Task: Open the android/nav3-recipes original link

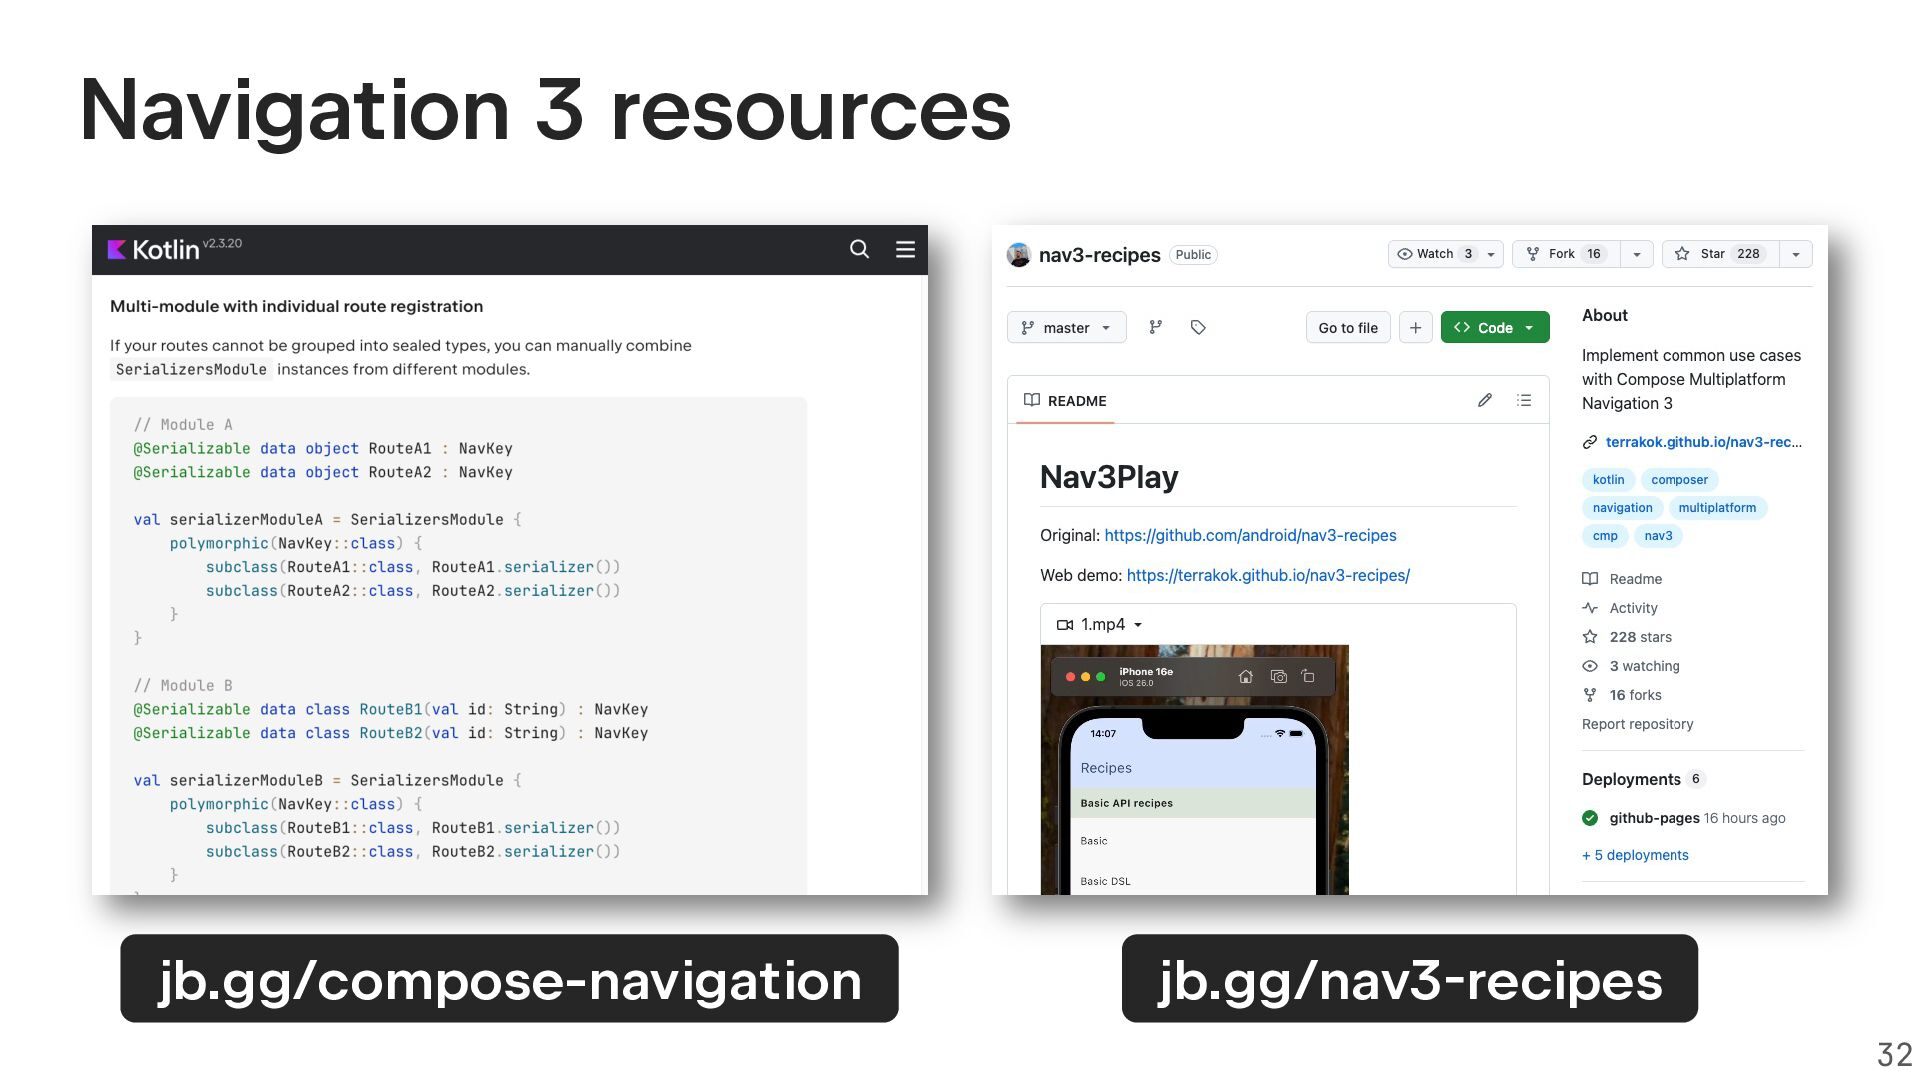Action: [1250, 535]
